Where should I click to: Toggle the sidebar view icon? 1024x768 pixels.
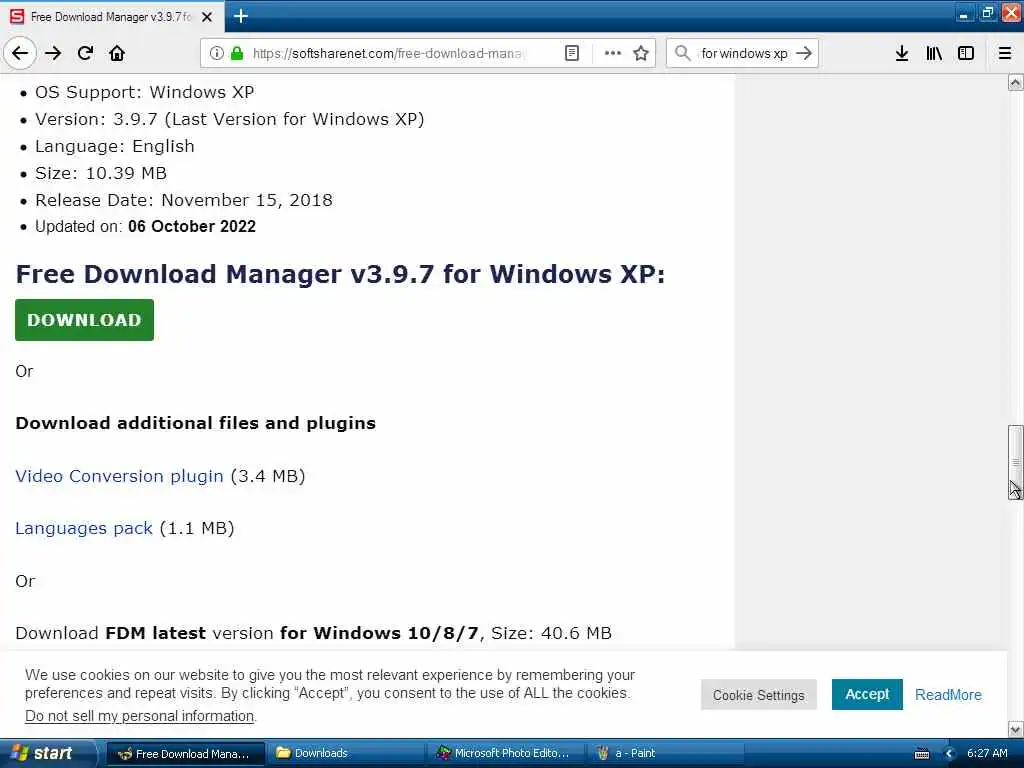click(966, 53)
